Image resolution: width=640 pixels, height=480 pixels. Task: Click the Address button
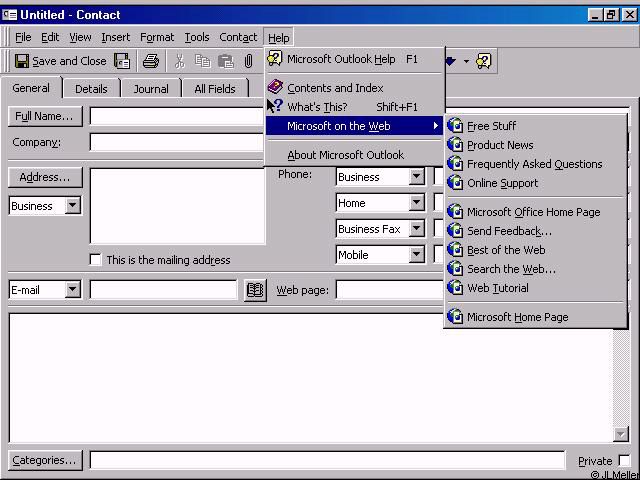click(x=45, y=177)
